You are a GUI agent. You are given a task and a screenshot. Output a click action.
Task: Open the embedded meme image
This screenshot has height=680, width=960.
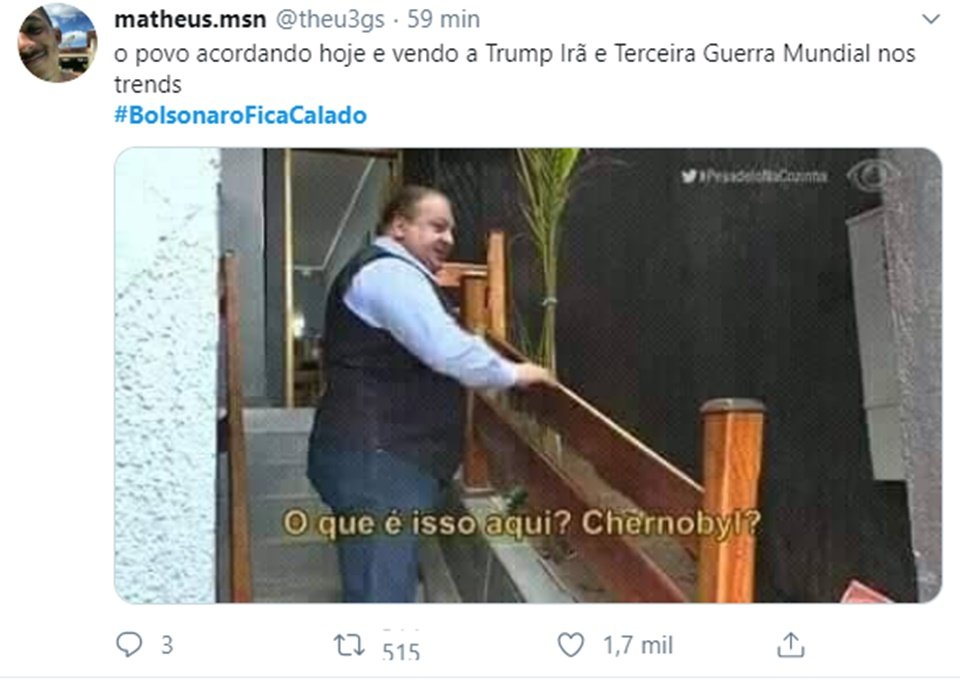coord(528,375)
